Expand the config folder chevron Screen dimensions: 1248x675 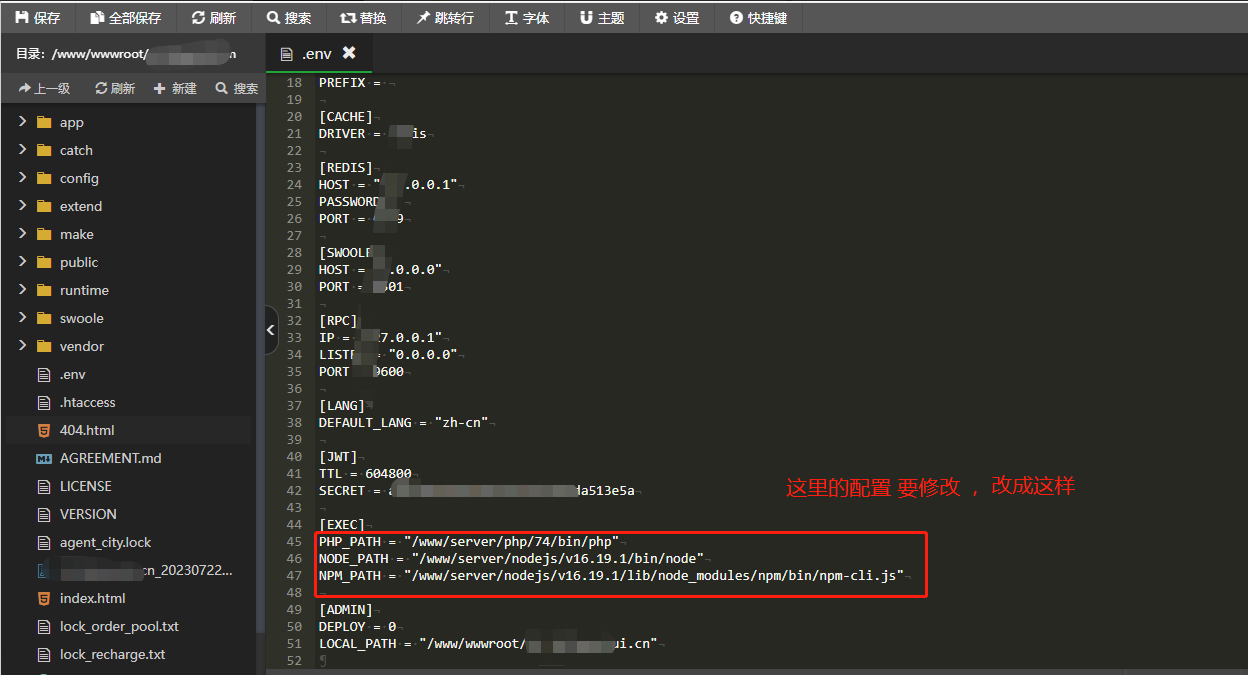(x=22, y=178)
